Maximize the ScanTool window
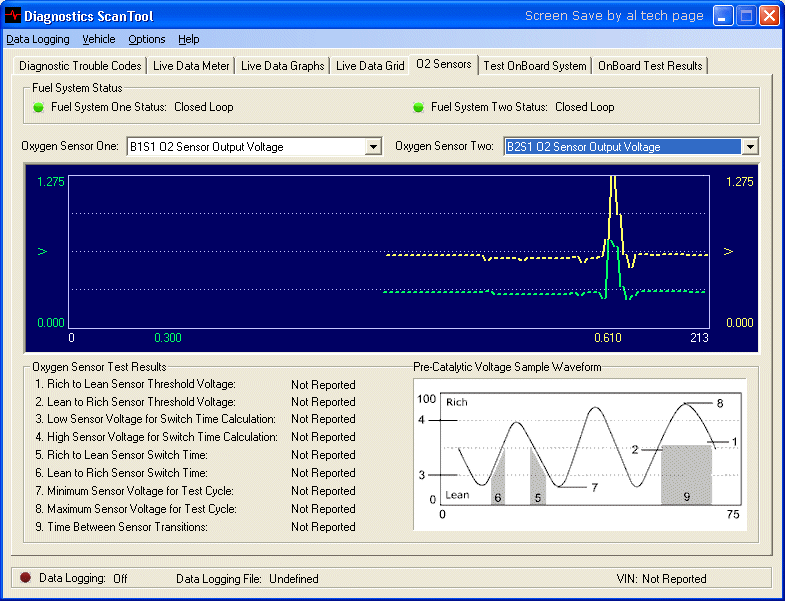 746,16
